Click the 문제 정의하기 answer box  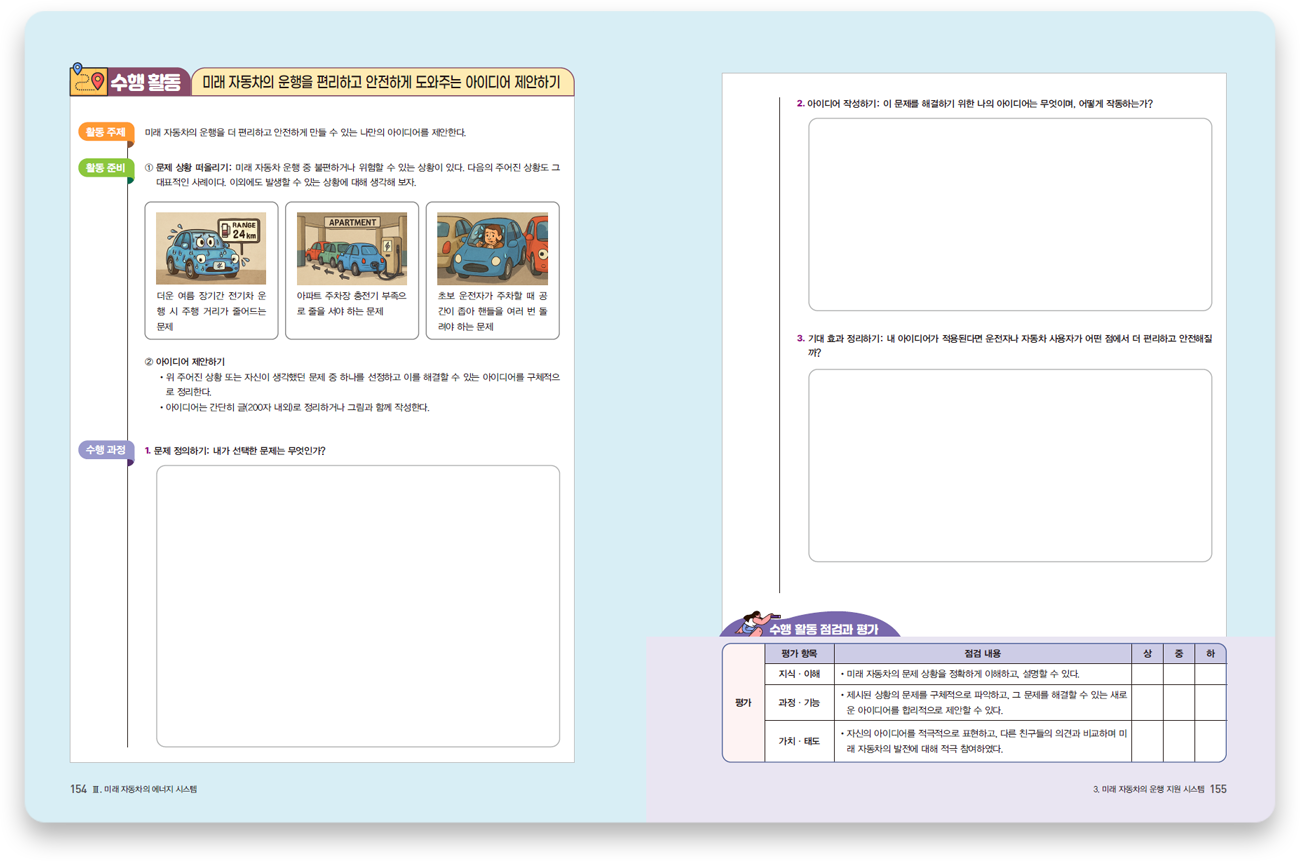click(x=357, y=605)
